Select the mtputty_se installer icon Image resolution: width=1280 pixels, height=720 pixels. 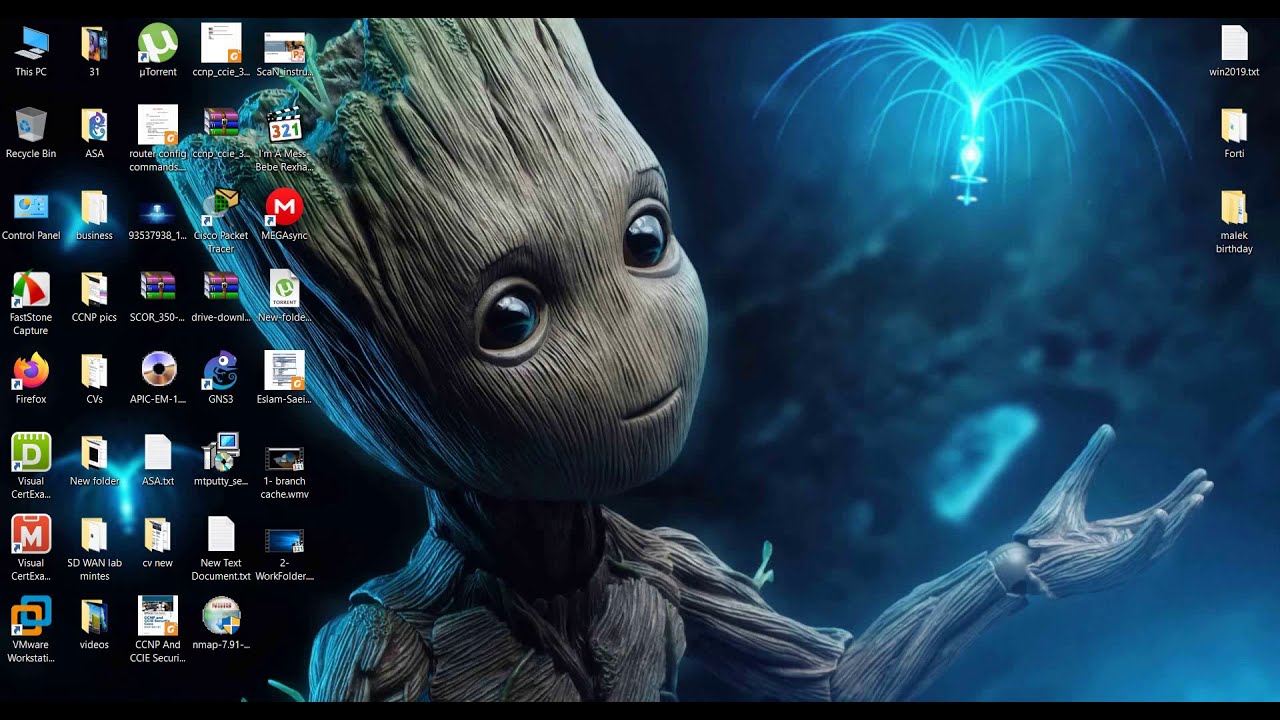[x=221, y=454]
